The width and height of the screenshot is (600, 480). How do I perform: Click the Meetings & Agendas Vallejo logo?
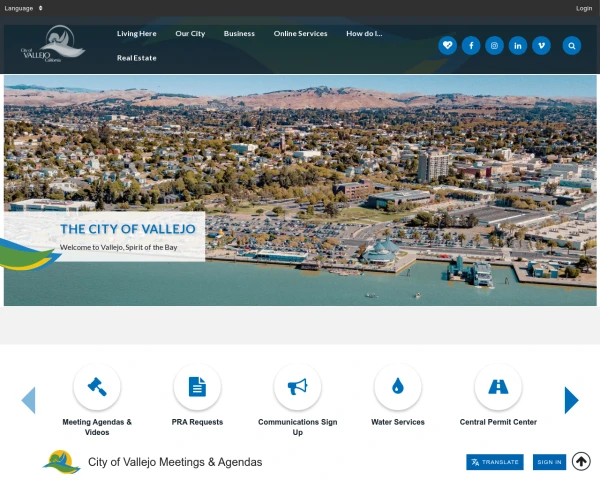[61, 462]
